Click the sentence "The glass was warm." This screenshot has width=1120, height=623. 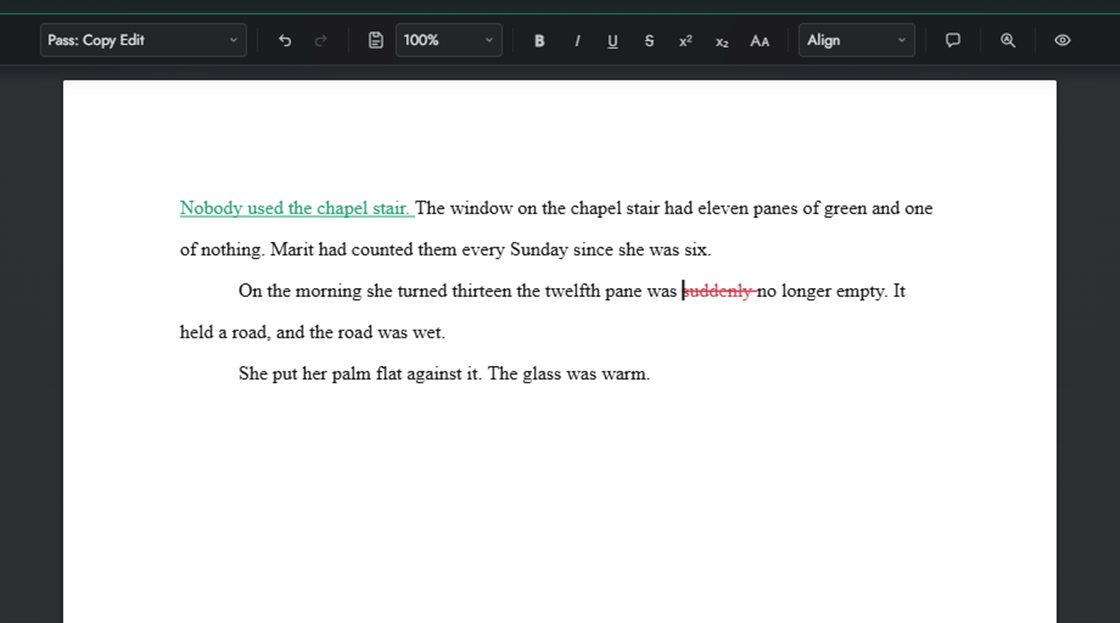point(569,374)
